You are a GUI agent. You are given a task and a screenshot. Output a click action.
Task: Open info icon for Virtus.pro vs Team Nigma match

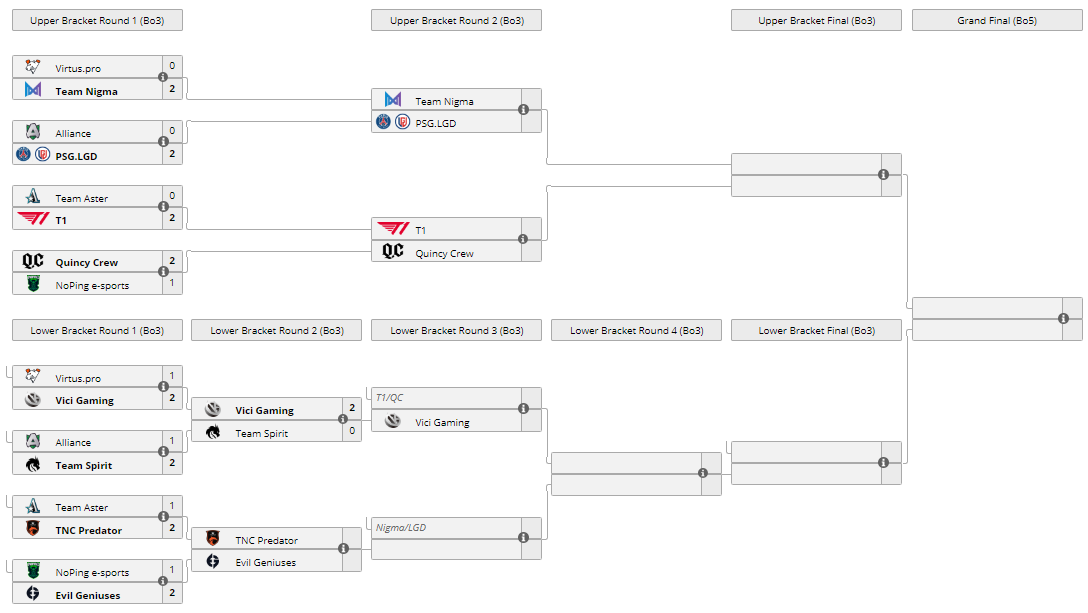click(x=163, y=78)
